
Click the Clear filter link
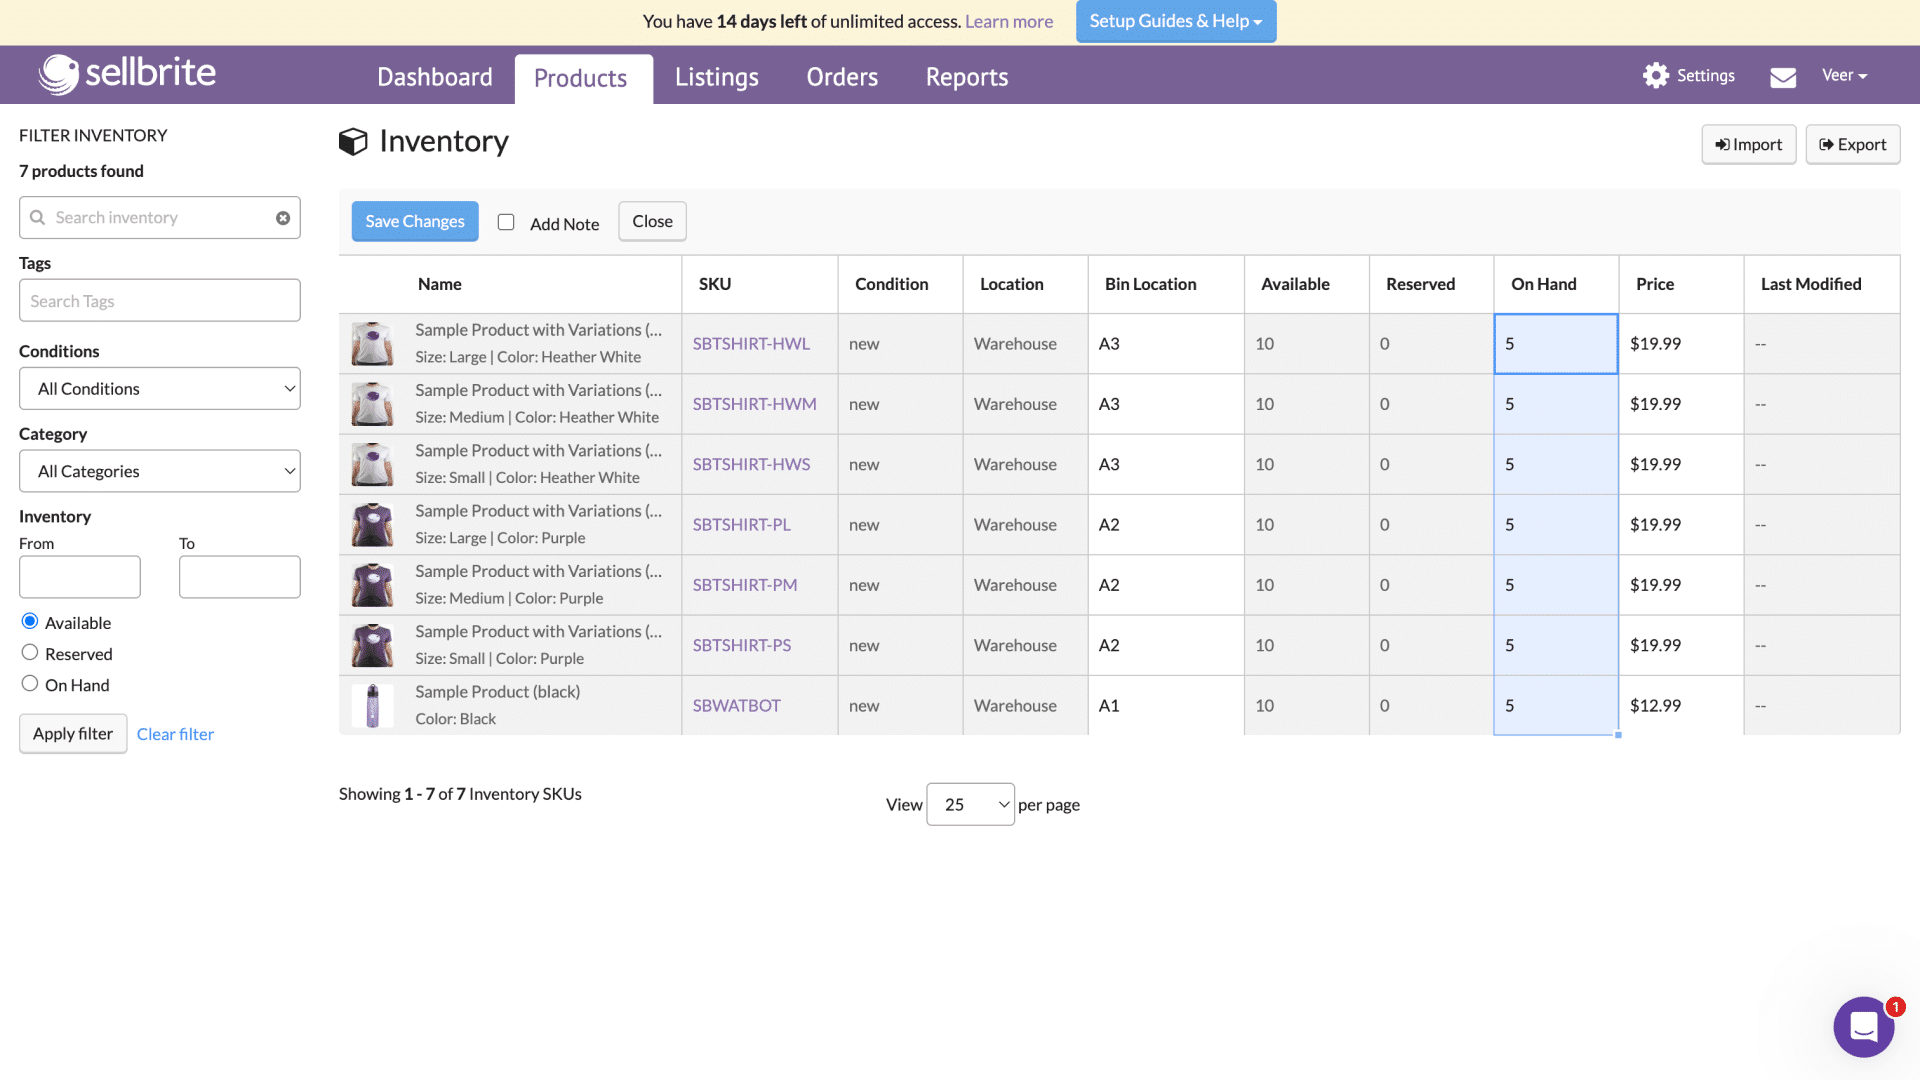pyautogui.click(x=175, y=734)
